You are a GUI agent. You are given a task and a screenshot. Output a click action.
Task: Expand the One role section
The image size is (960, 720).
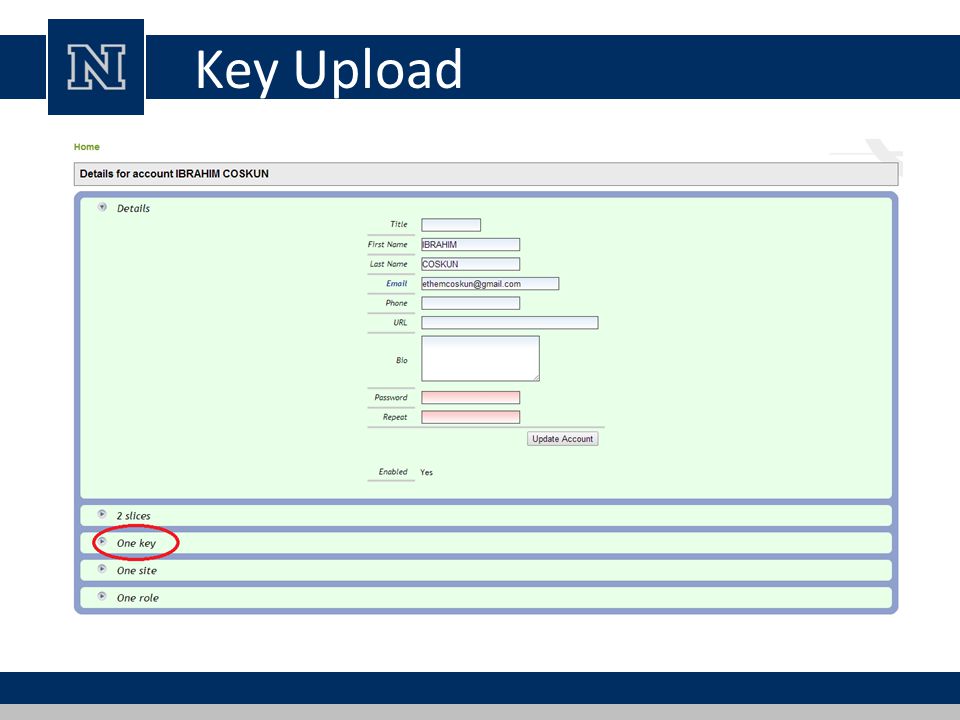102,596
